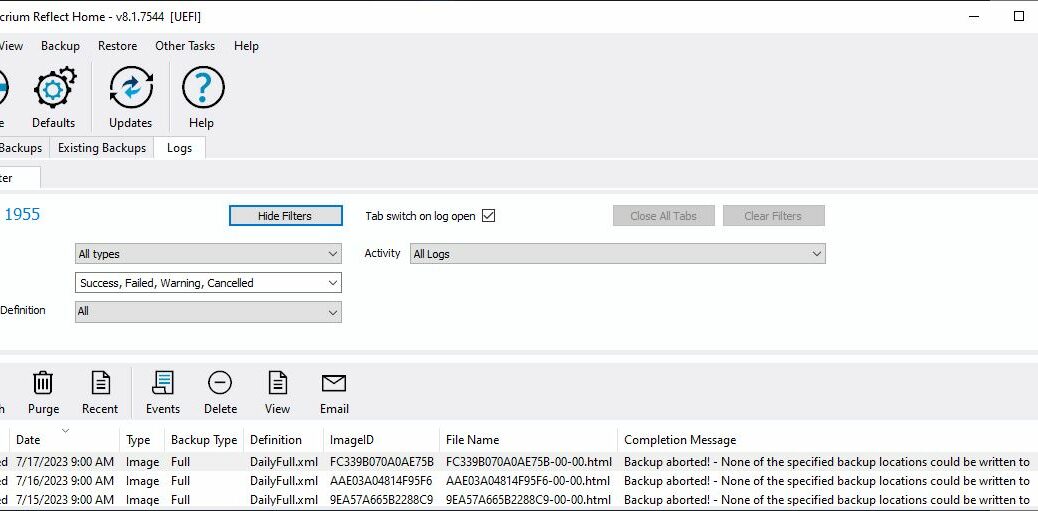
Task: Expand the Activity All Logs dropdown
Action: coord(618,254)
